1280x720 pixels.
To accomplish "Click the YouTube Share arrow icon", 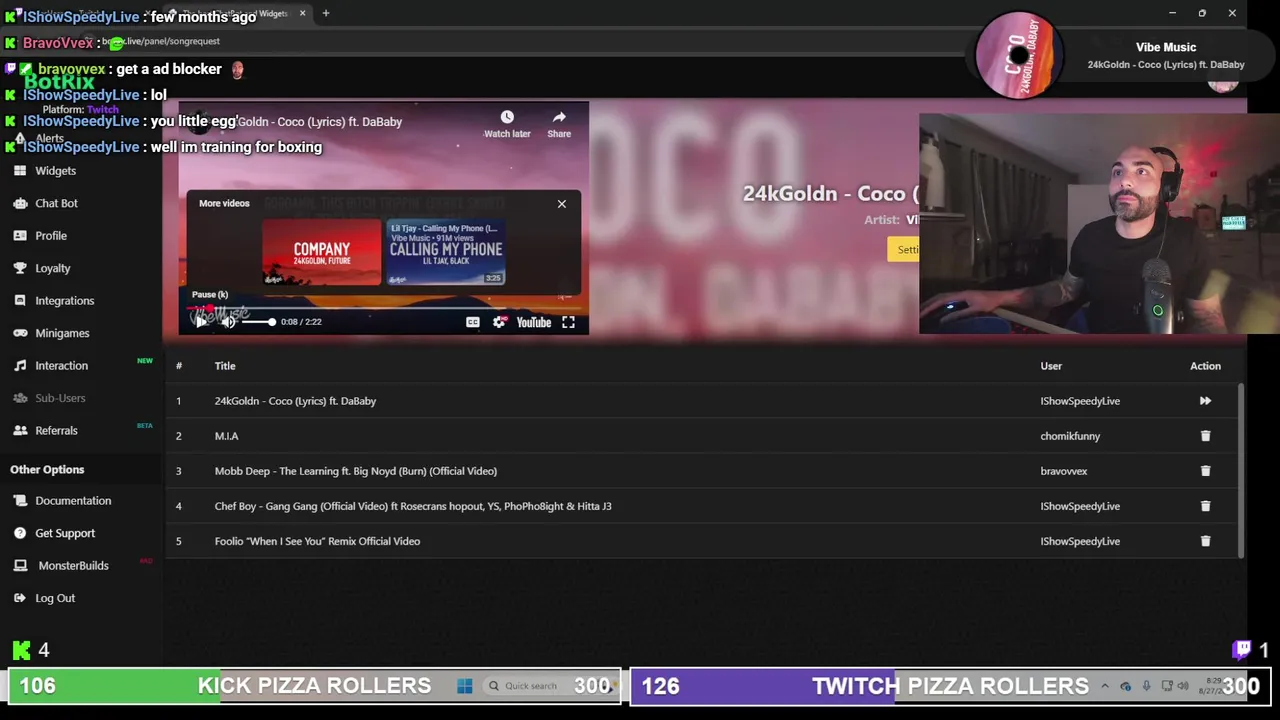I will tap(559, 118).
